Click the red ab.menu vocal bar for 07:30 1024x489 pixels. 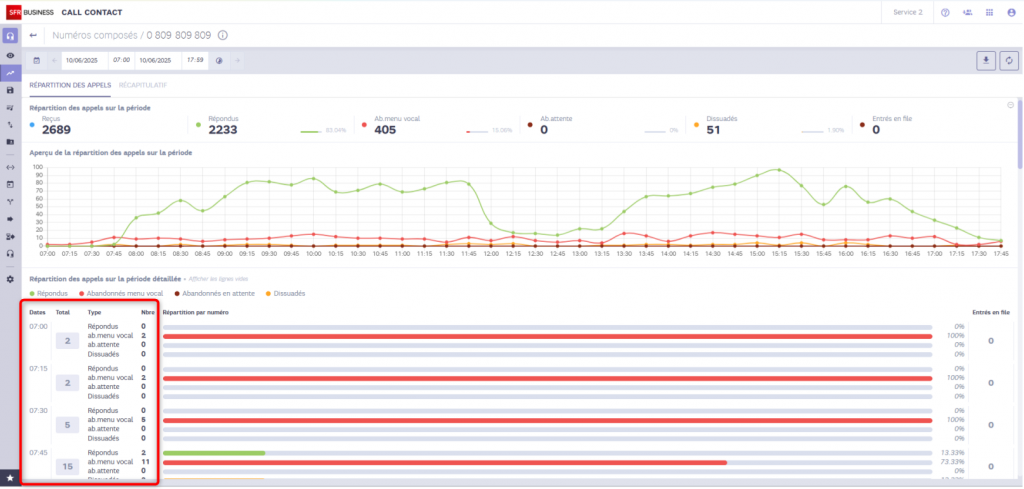click(x=547, y=420)
